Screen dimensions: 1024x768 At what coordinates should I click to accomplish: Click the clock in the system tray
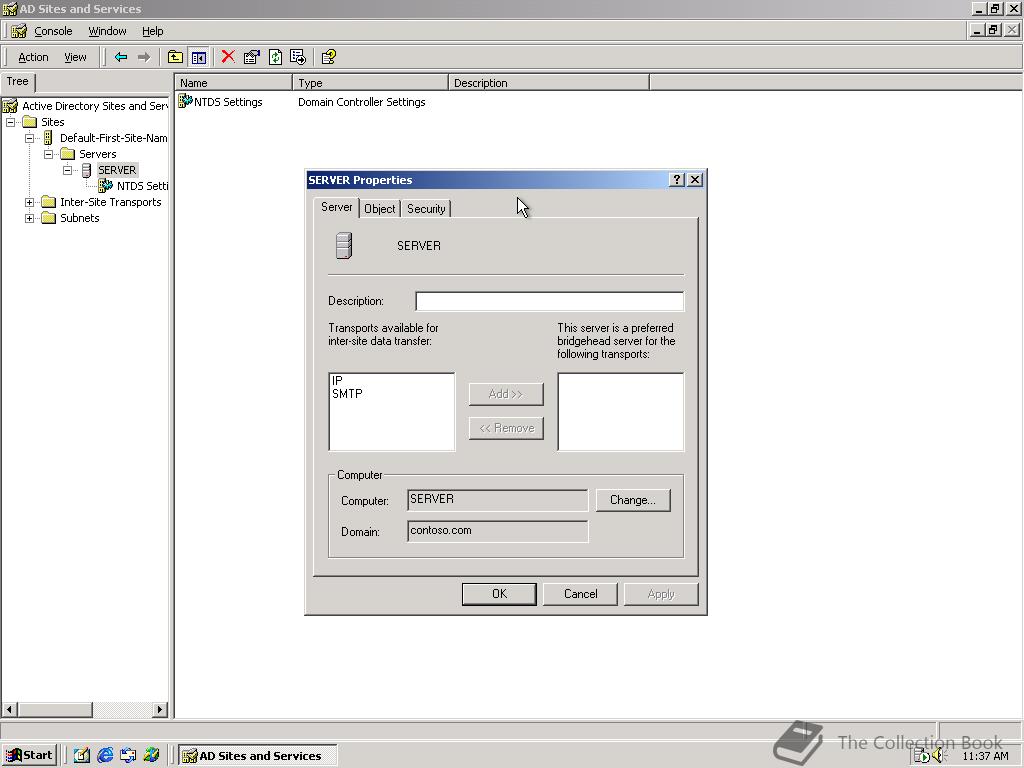pyautogui.click(x=985, y=756)
